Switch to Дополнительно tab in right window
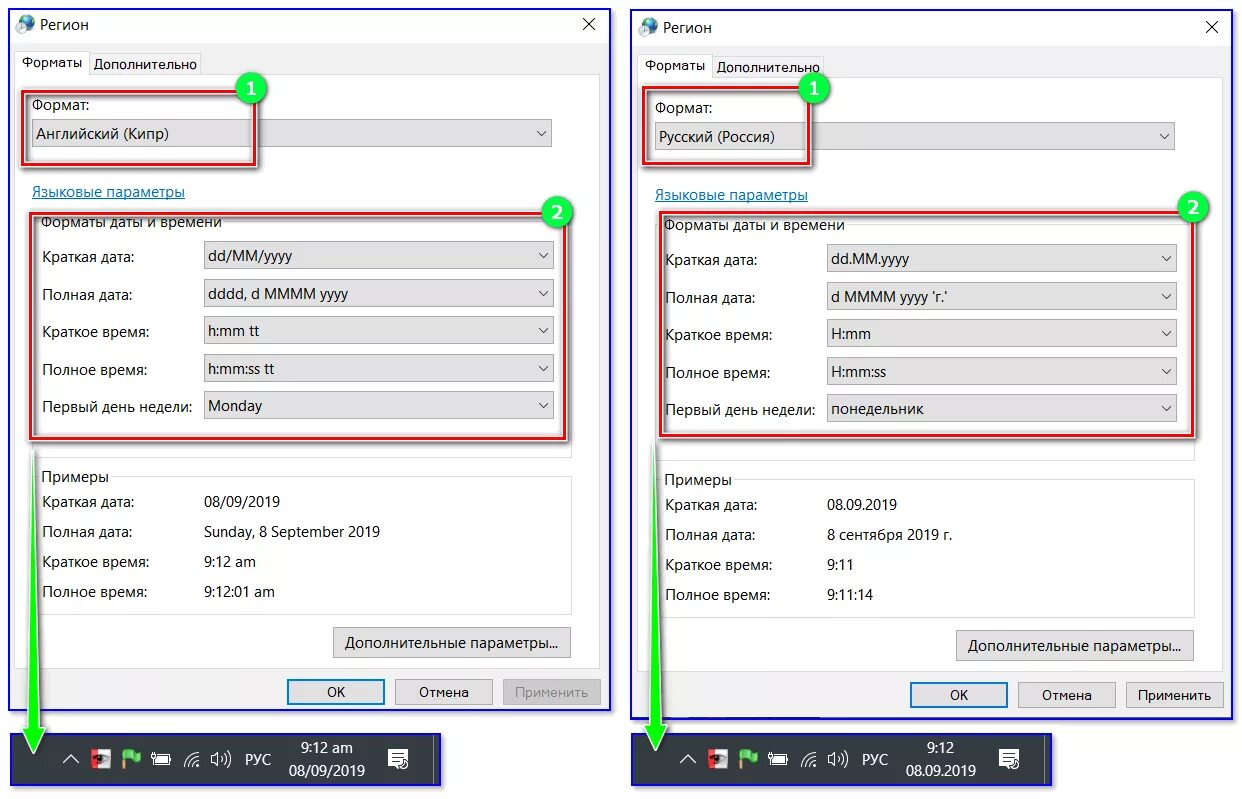Image resolution: width=1242 pixels, height=799 pixels. pyautogui.click(x=768, y=67)
